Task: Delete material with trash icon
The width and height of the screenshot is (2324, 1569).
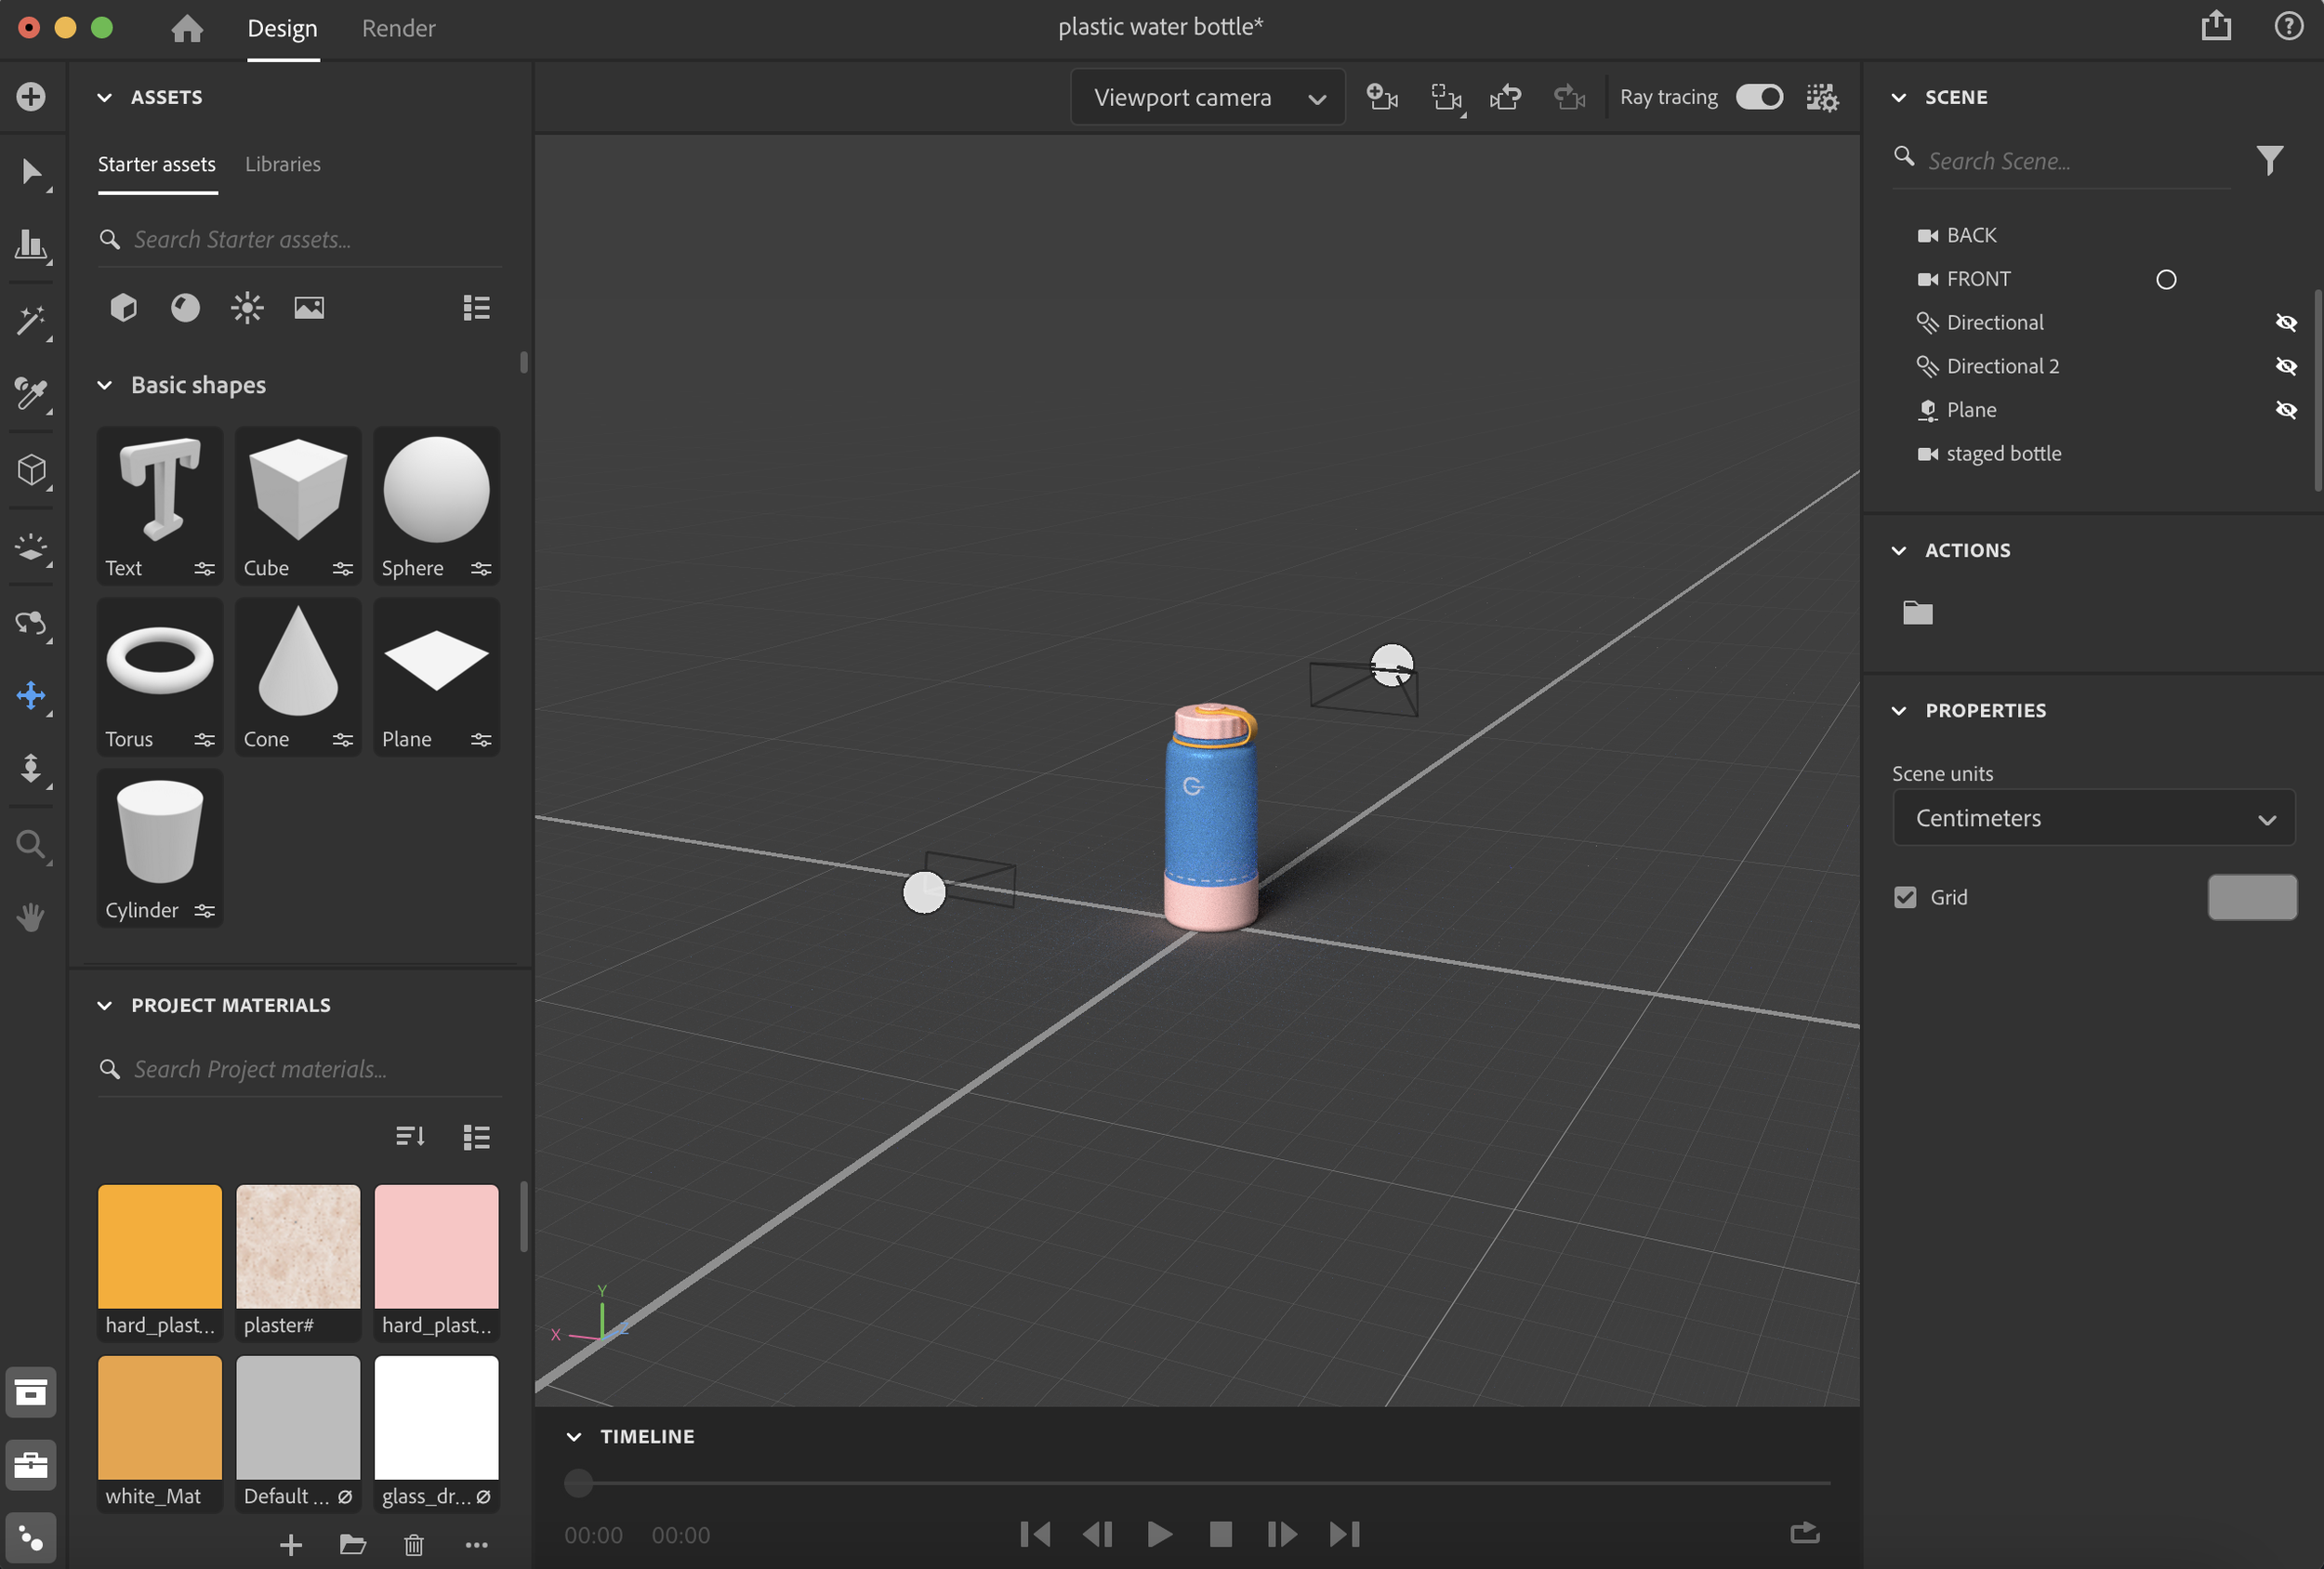Action: tap(413, 1545)
